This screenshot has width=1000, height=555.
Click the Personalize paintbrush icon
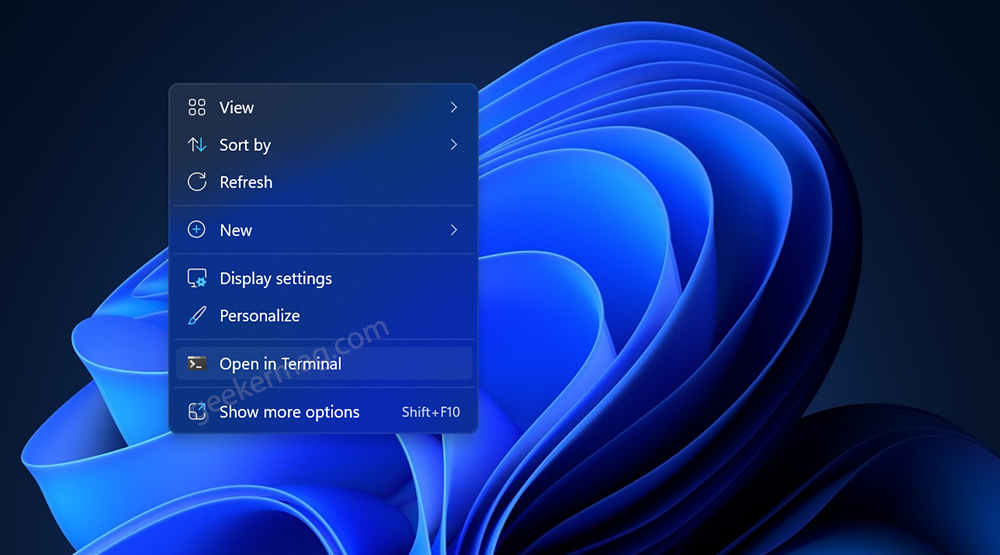click(197, 315)
